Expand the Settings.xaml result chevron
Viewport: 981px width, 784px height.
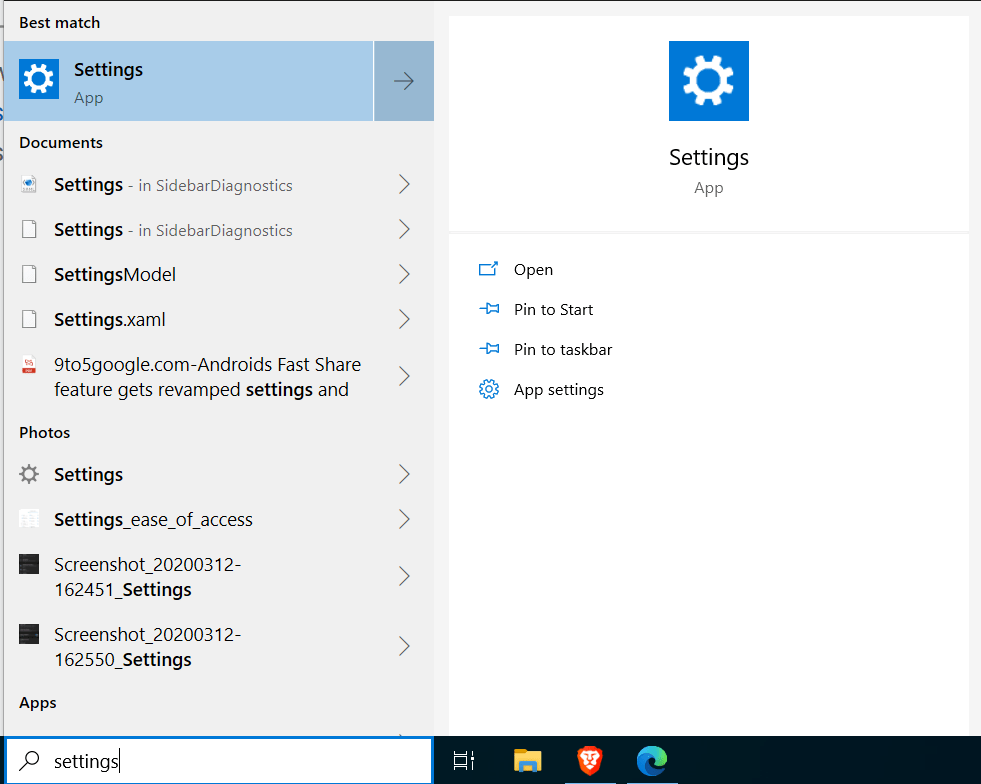(x=404, y=319)
